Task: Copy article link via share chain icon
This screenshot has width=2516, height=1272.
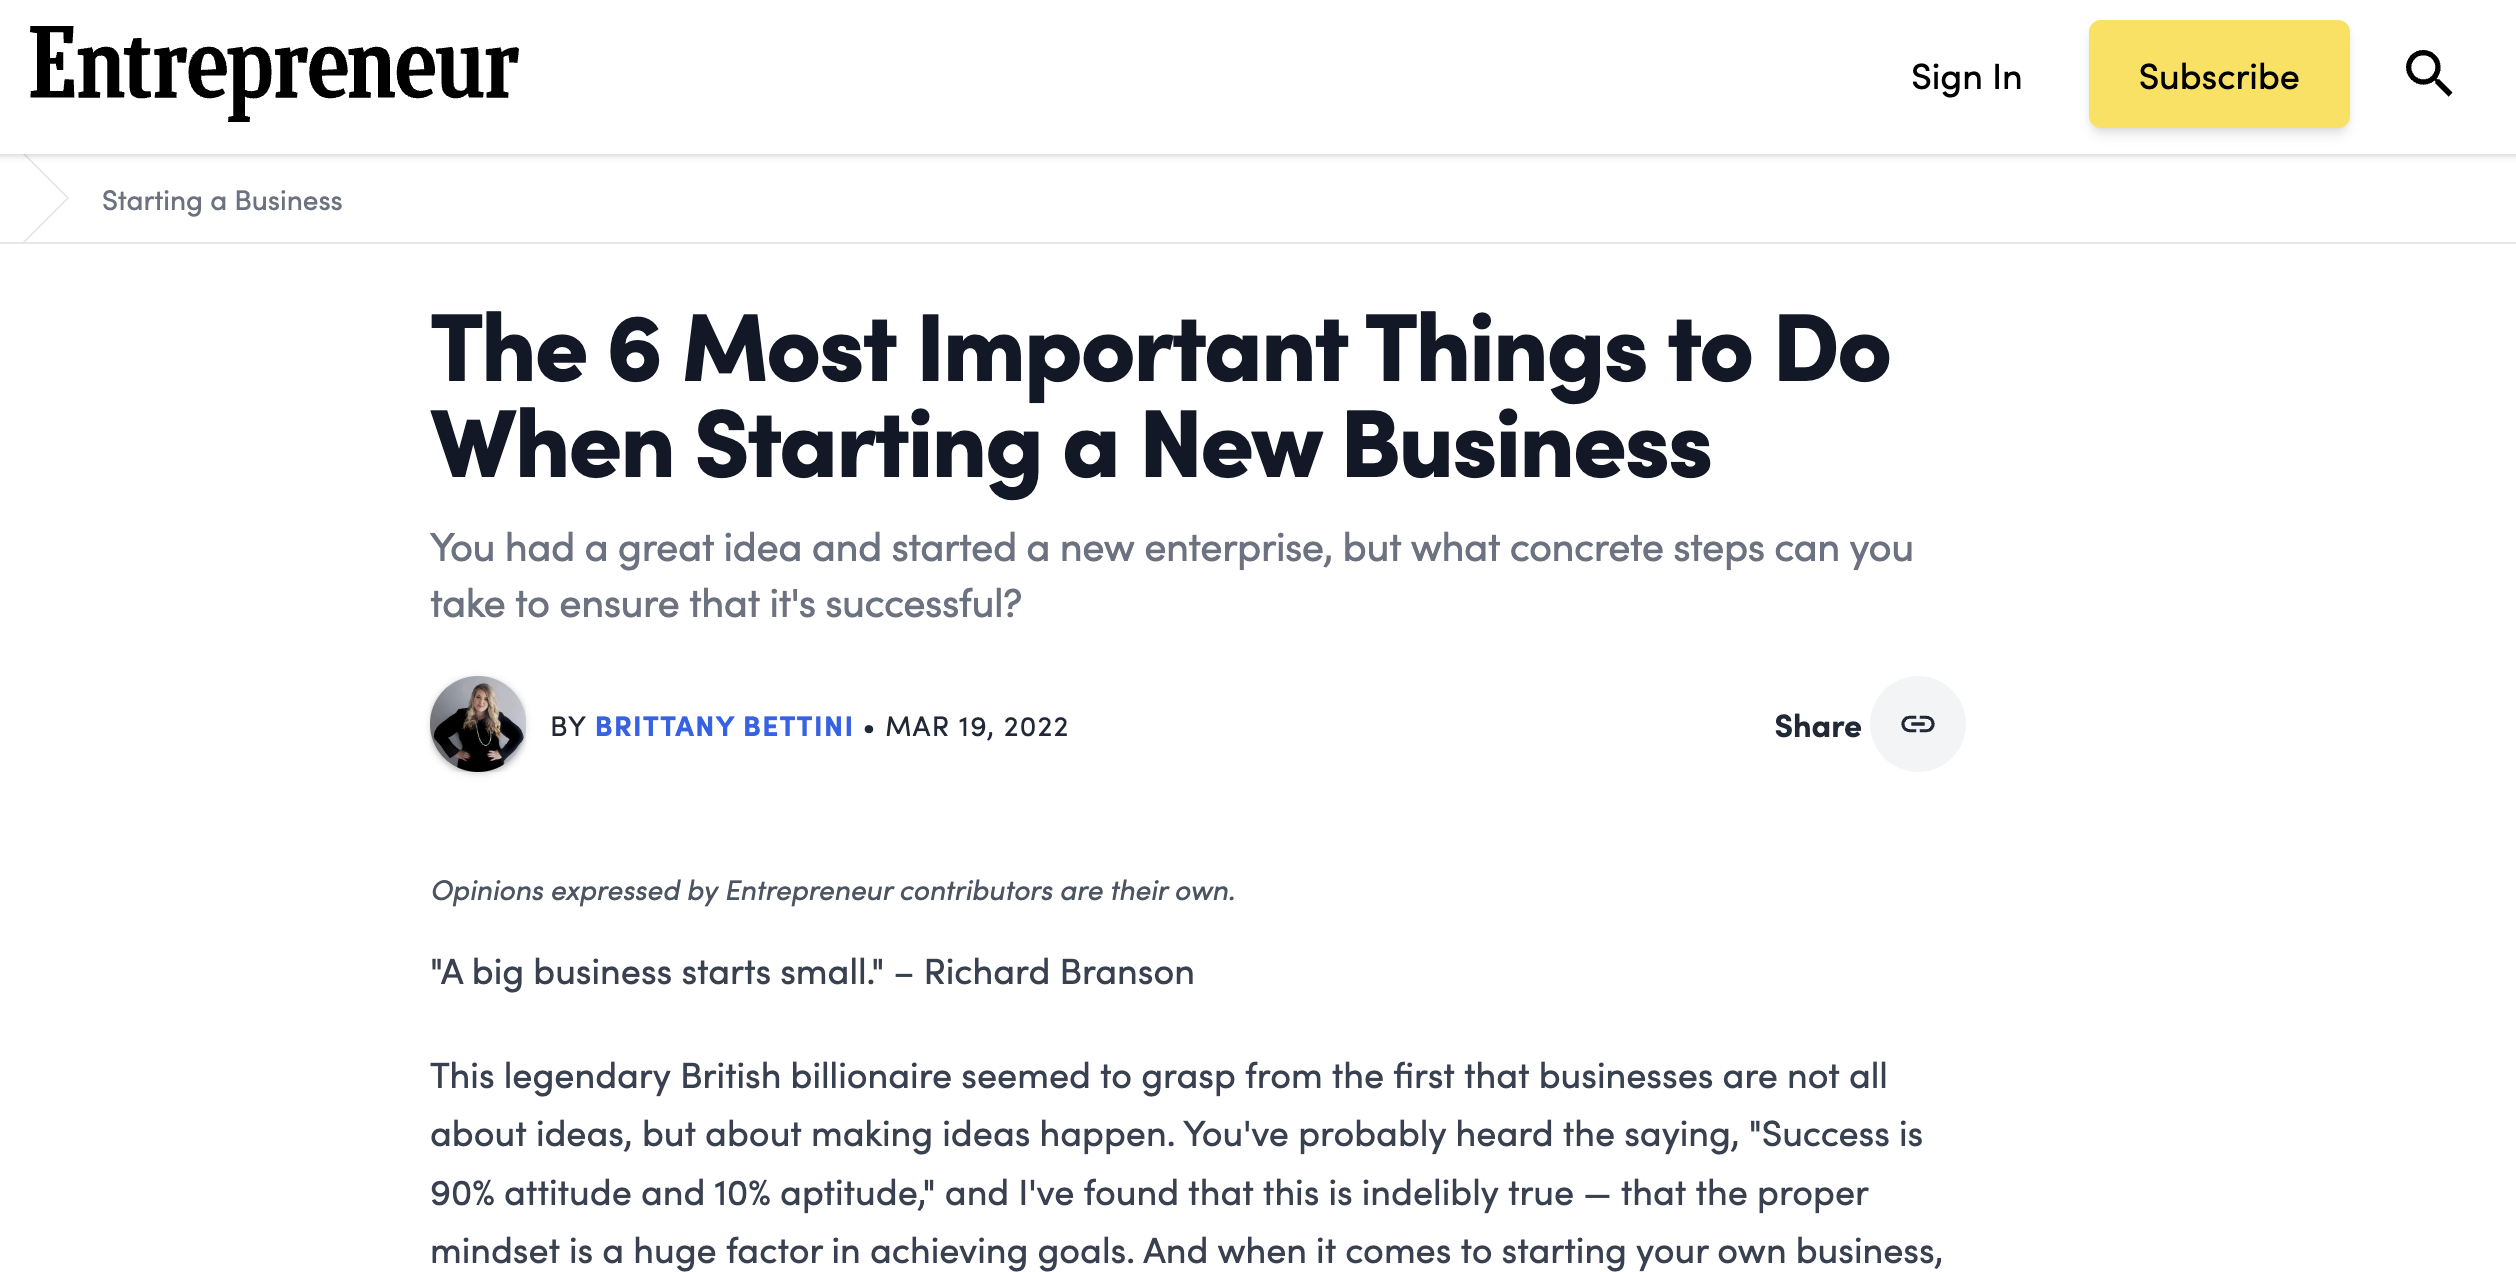Action: [x=1917, y=724]
